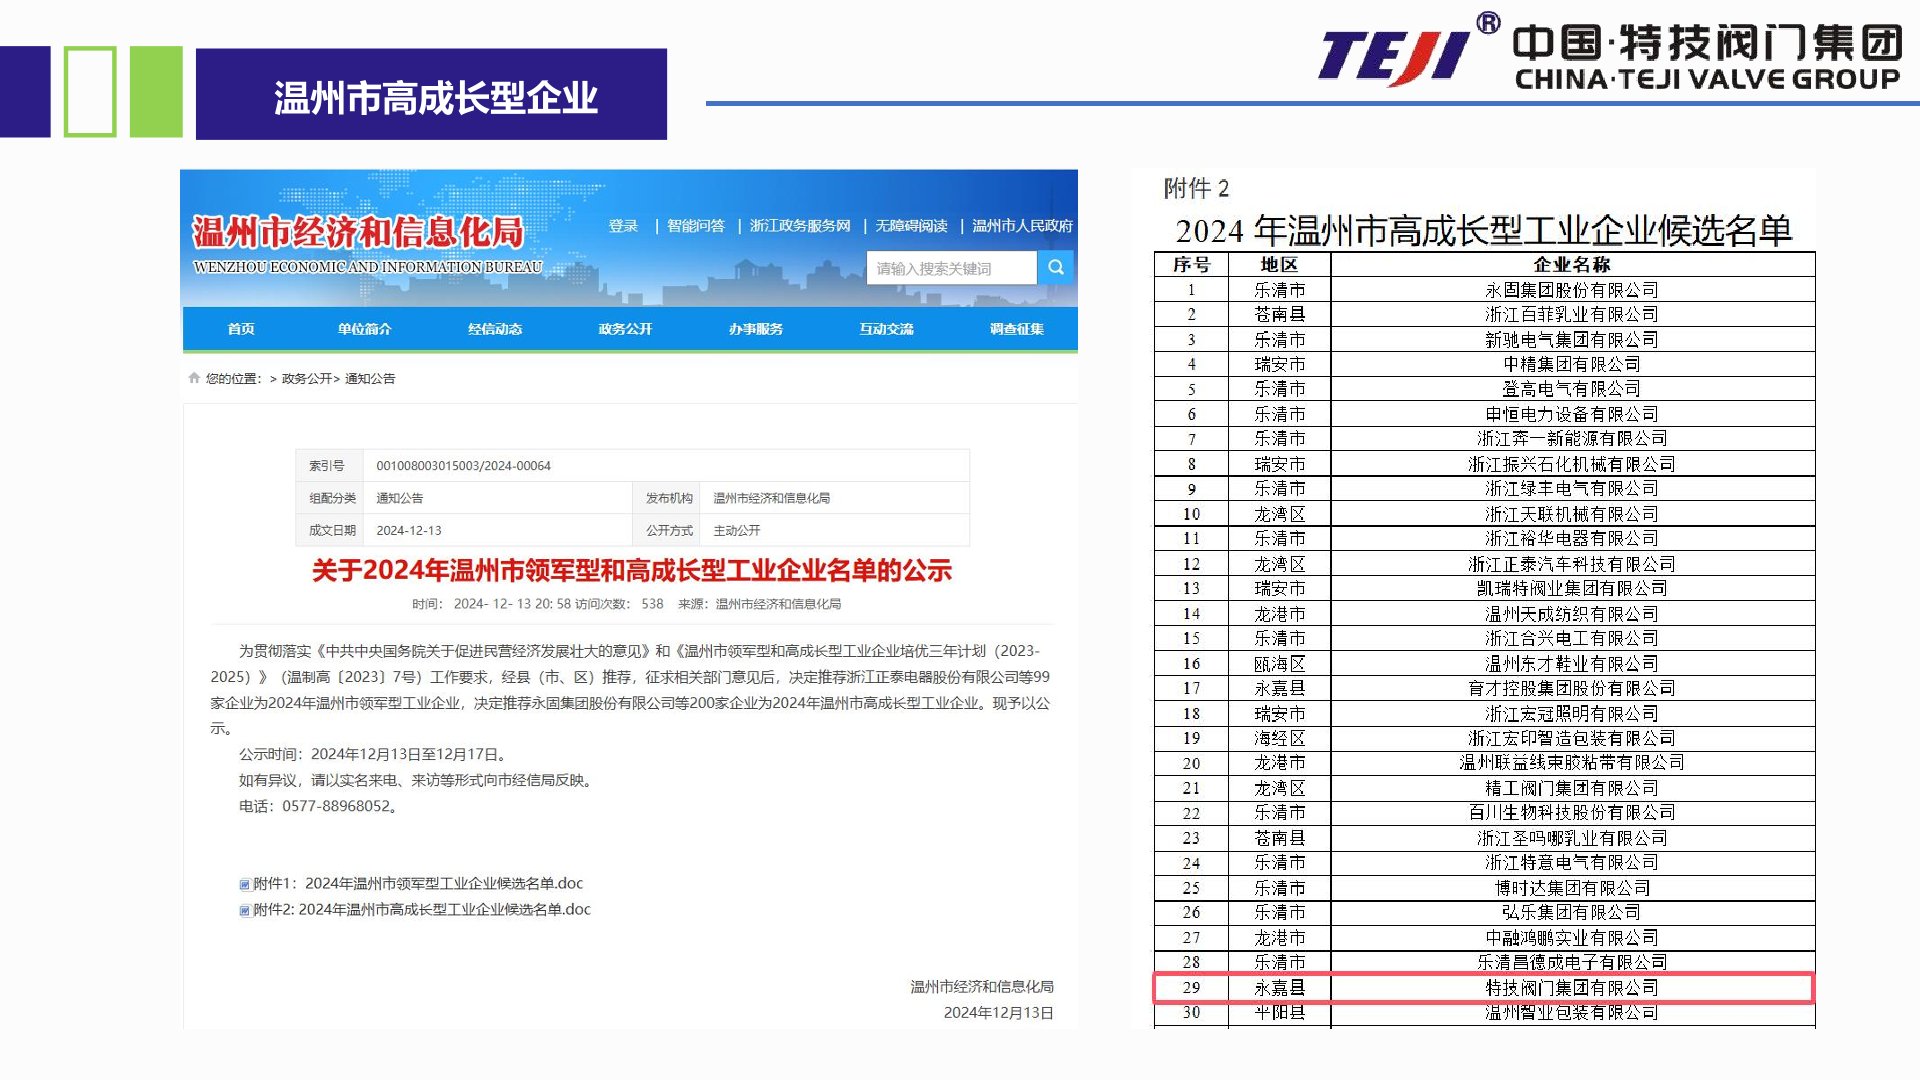Click the 公开方式 value 主动公开
Screen dimensions: 1920x1080
tap(737, 531)
